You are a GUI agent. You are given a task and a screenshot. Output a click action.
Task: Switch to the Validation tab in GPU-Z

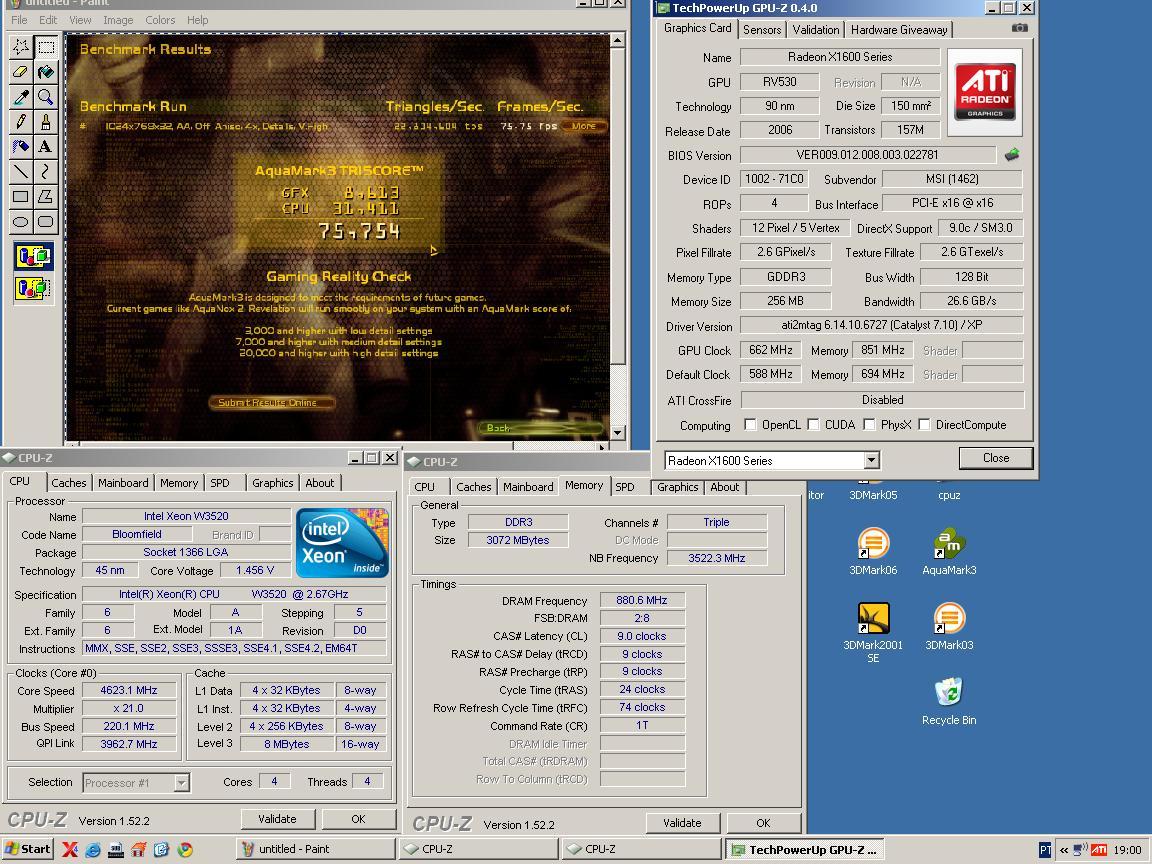(816, 29)
